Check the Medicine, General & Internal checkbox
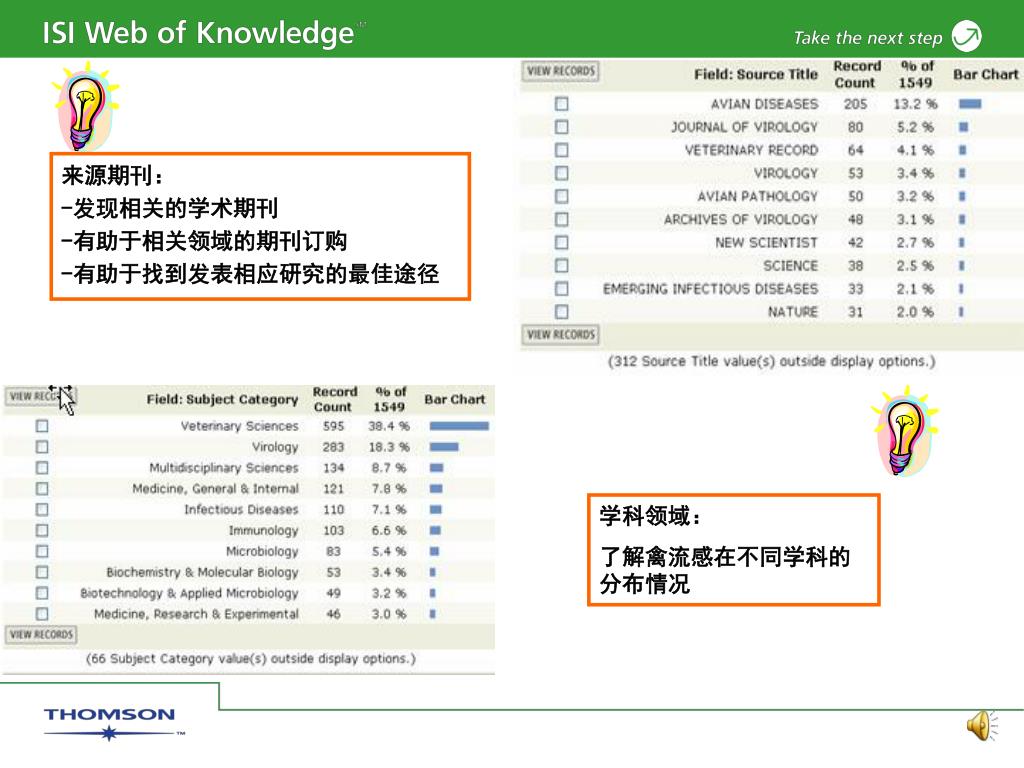This screenshot has height=768, width=1024. (42, 488)
